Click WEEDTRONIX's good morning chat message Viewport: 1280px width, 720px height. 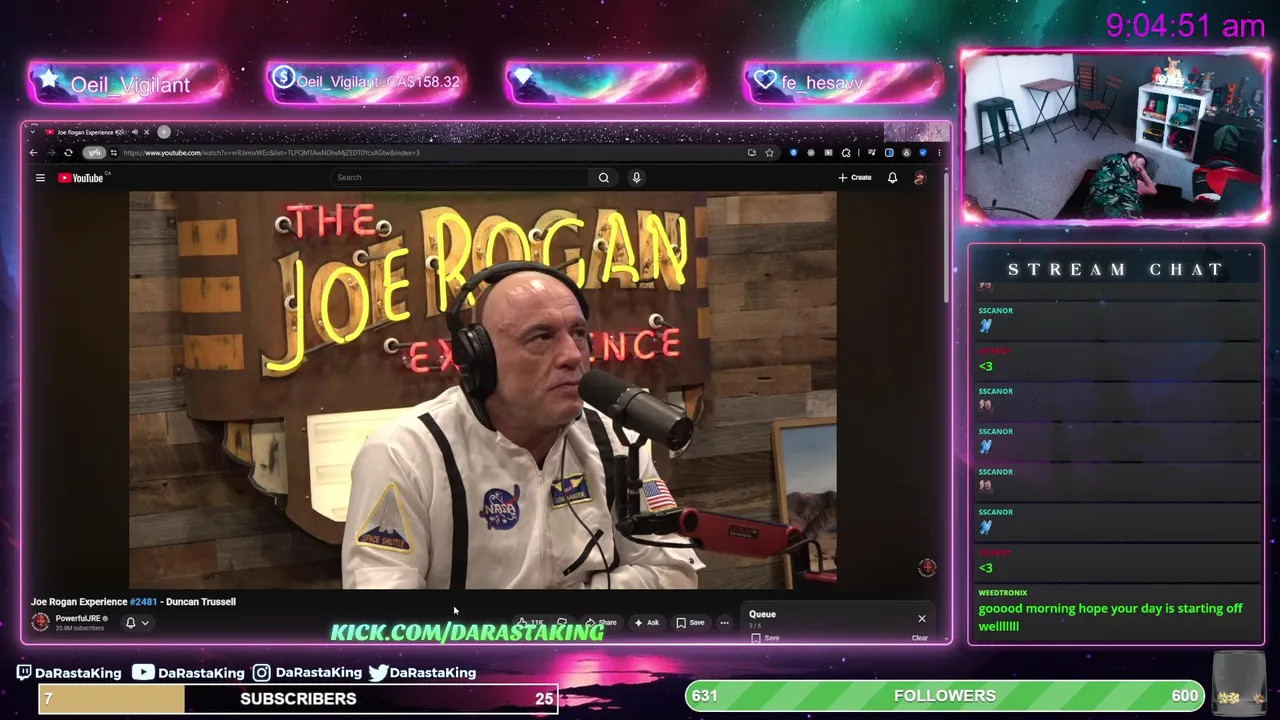point(1110,617)
